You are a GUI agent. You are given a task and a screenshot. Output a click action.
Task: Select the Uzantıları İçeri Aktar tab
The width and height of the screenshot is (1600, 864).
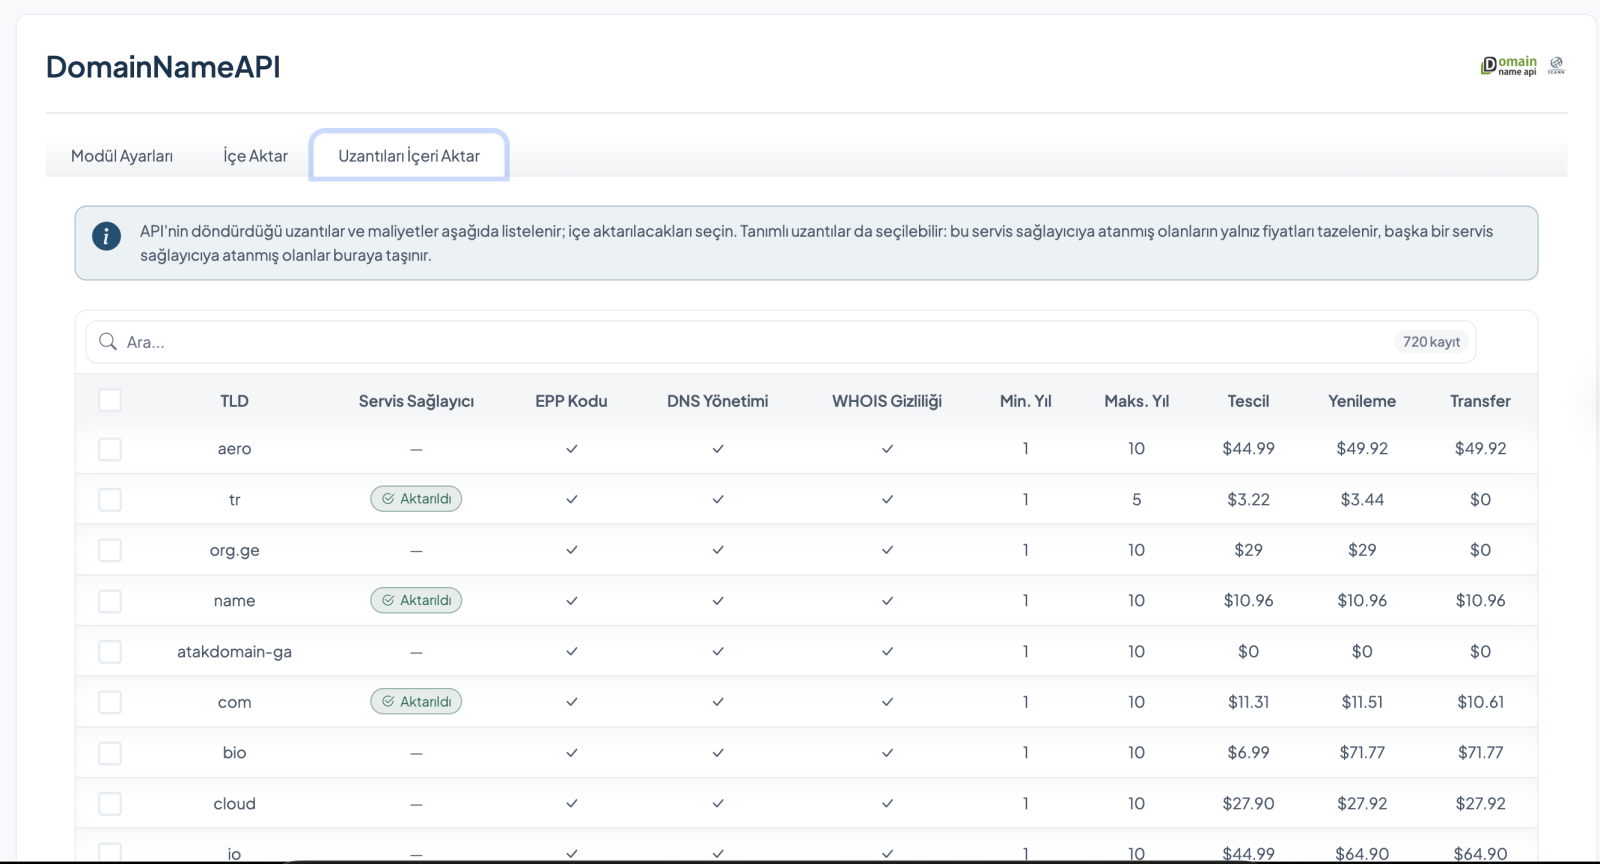409,156
